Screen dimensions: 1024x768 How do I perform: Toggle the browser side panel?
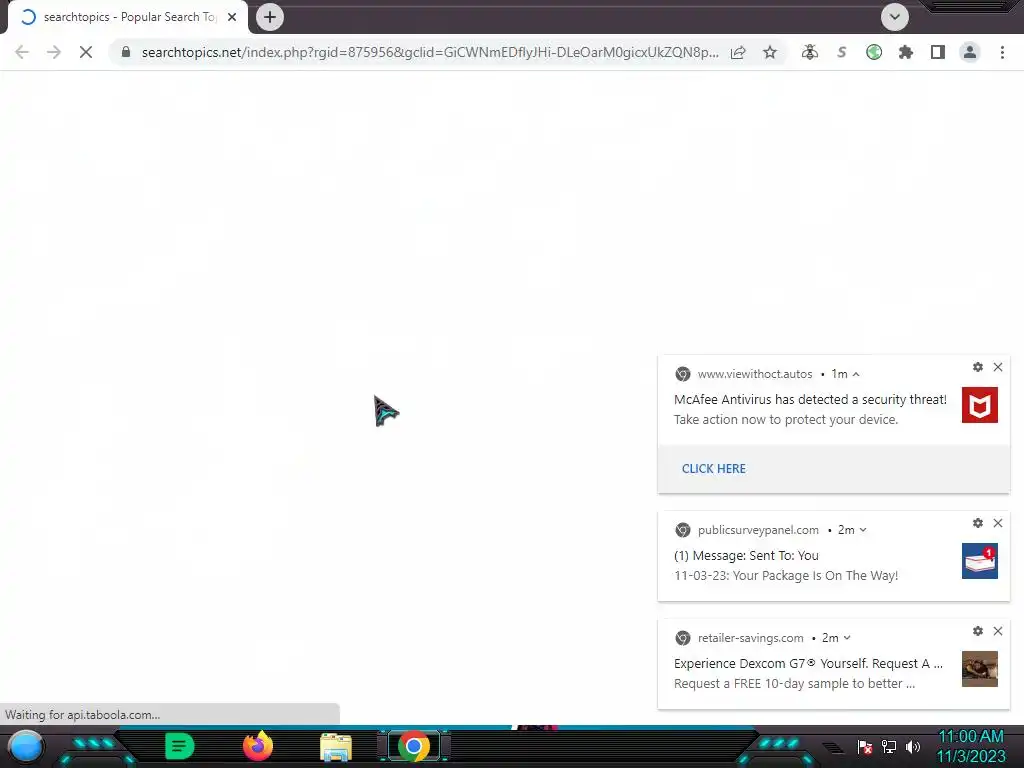pos(938,52)
